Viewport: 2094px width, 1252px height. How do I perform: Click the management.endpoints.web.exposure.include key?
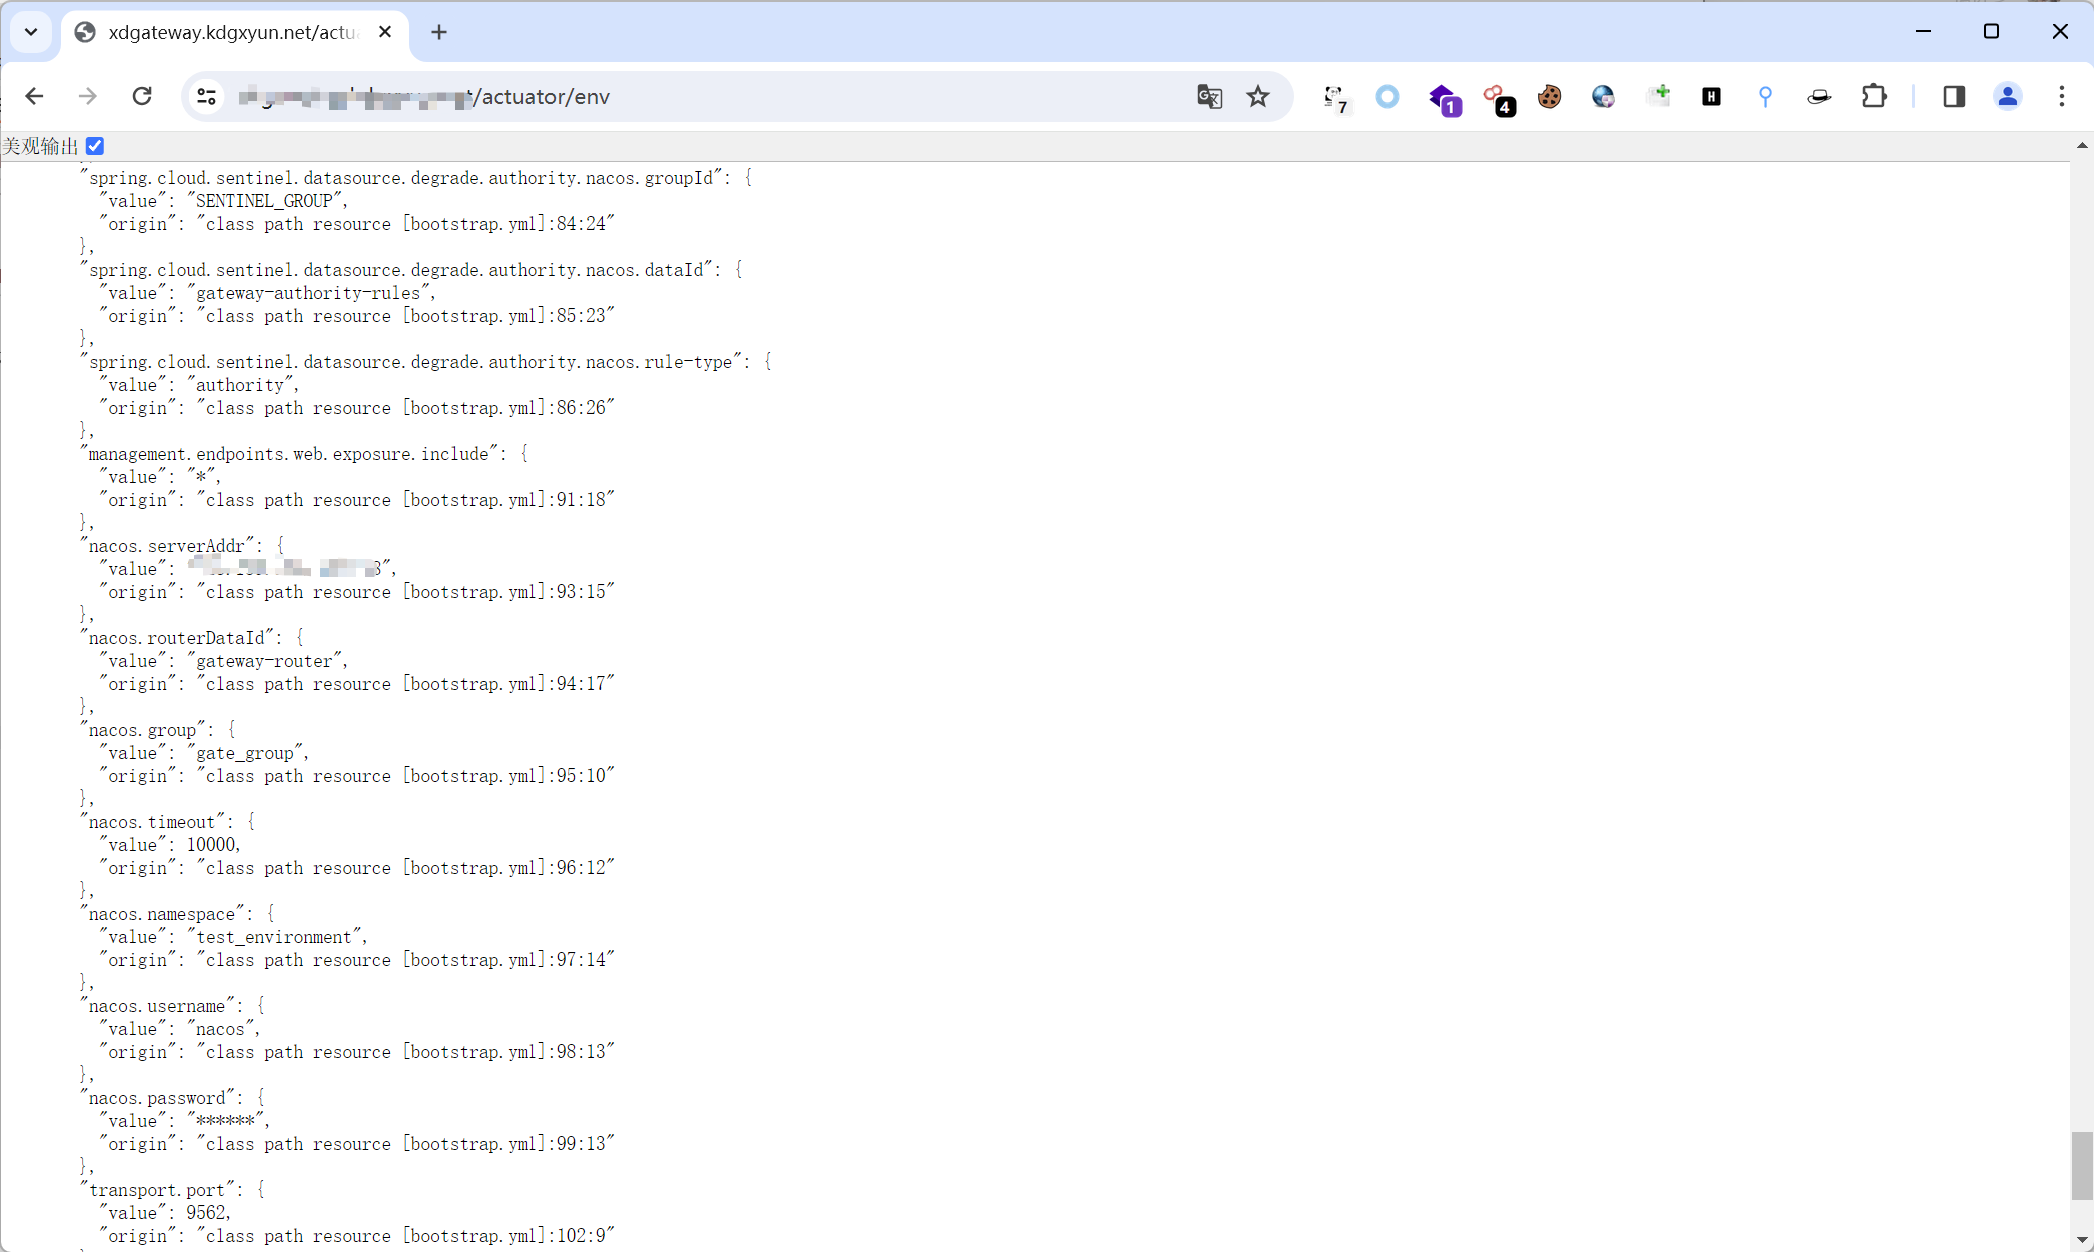point(289,454)
